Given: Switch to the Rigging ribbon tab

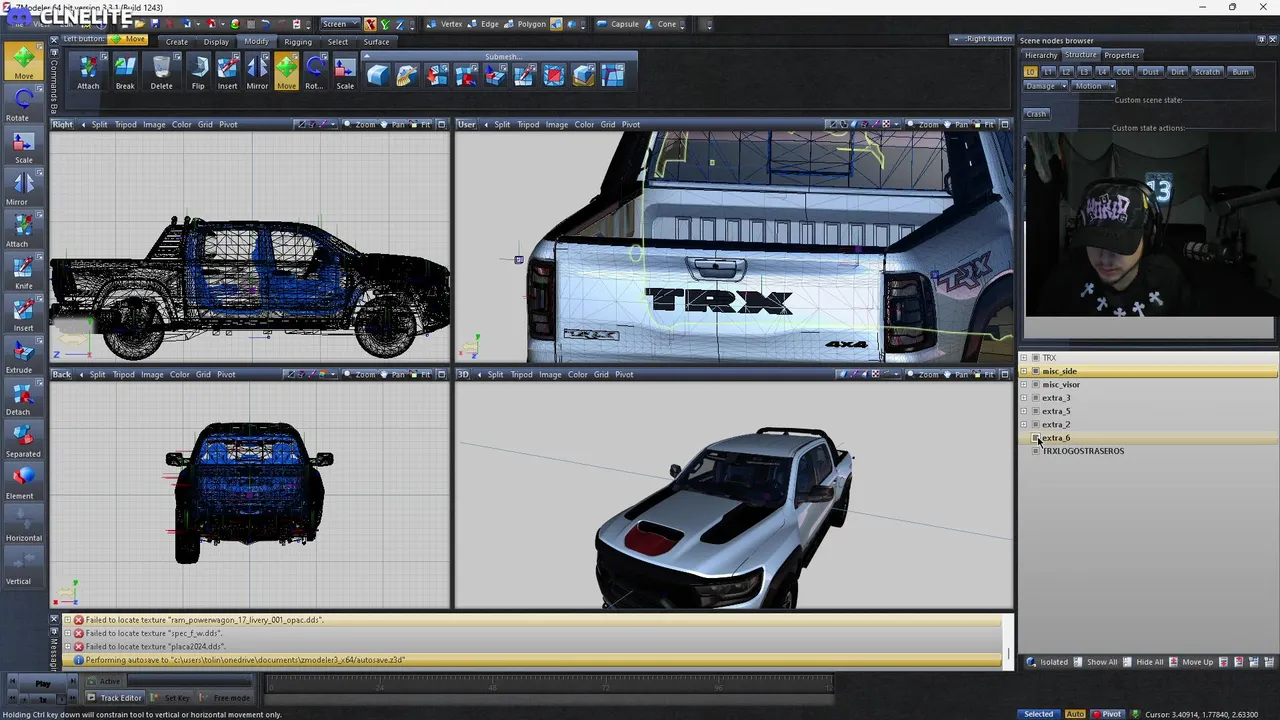Looking at the screenshot, I should pos(298,42).
